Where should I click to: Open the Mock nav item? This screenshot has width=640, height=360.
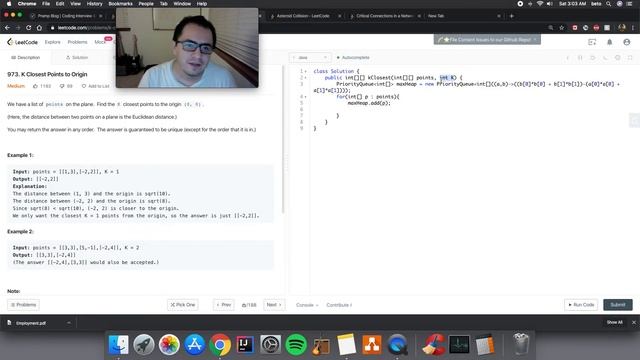tap(100, 42)
